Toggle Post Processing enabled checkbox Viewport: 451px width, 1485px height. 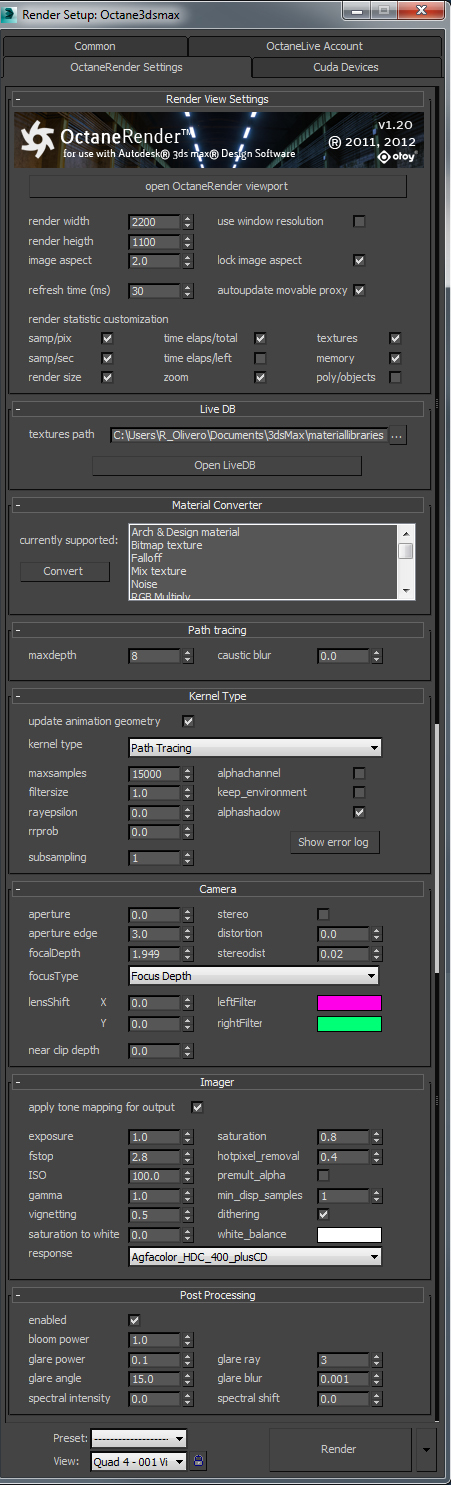(134, 1320)
